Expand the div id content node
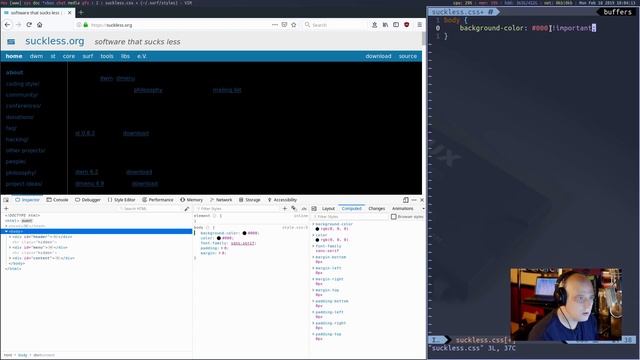640x360 pixels. [10, 258]
